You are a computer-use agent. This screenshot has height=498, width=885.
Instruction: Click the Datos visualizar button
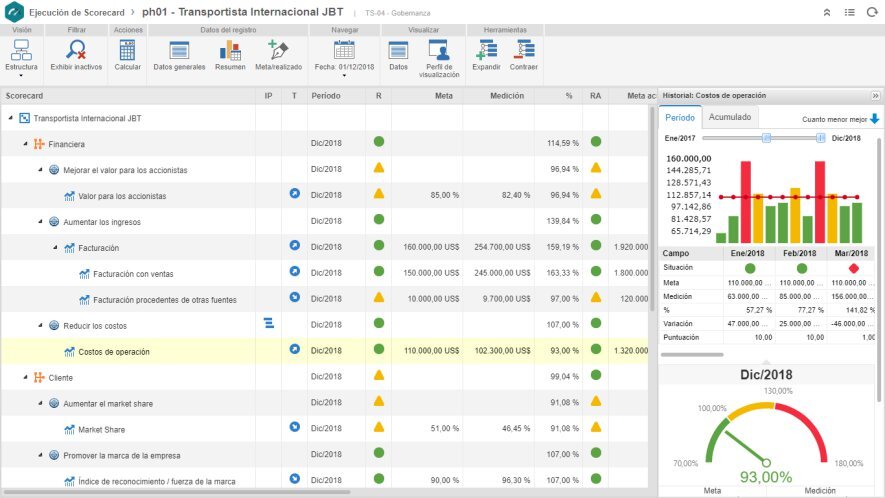tap(398, 52)
